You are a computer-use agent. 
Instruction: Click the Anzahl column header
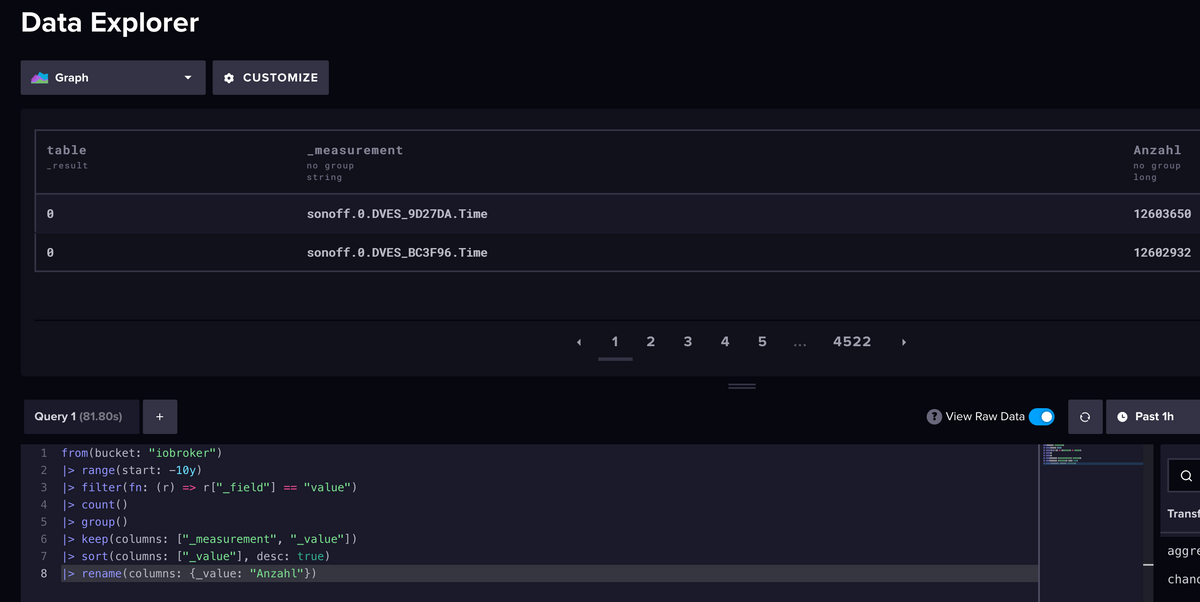point(1157,150)
